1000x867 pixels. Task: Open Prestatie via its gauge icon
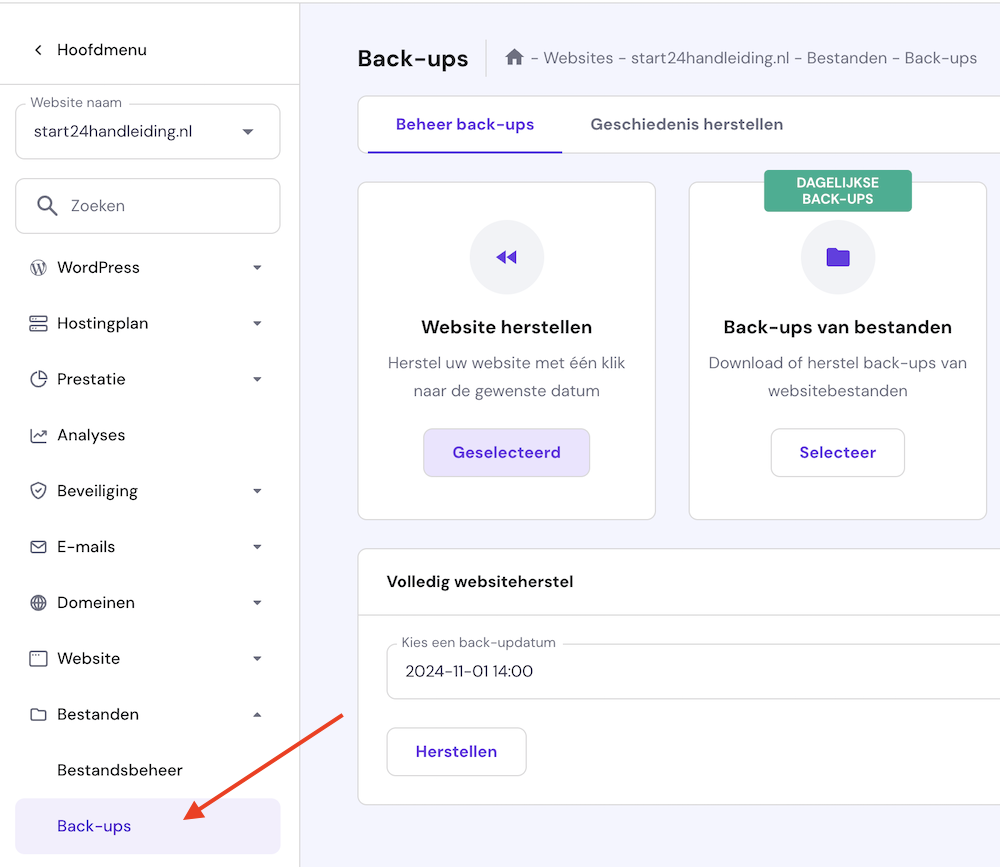38,379
